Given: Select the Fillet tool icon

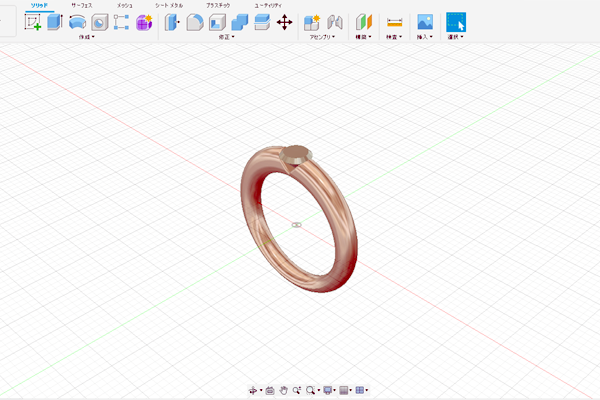Looking at the screenshot, I should [x=195, y=22].
